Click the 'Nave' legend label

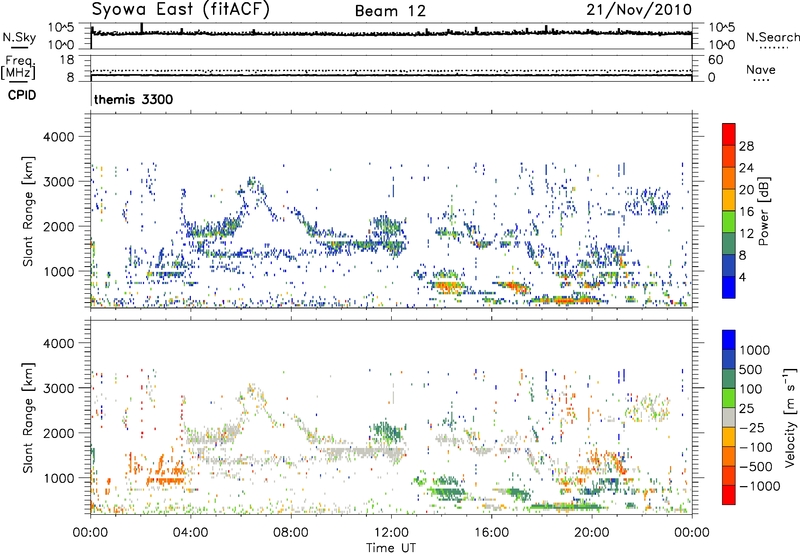point(761,69)
